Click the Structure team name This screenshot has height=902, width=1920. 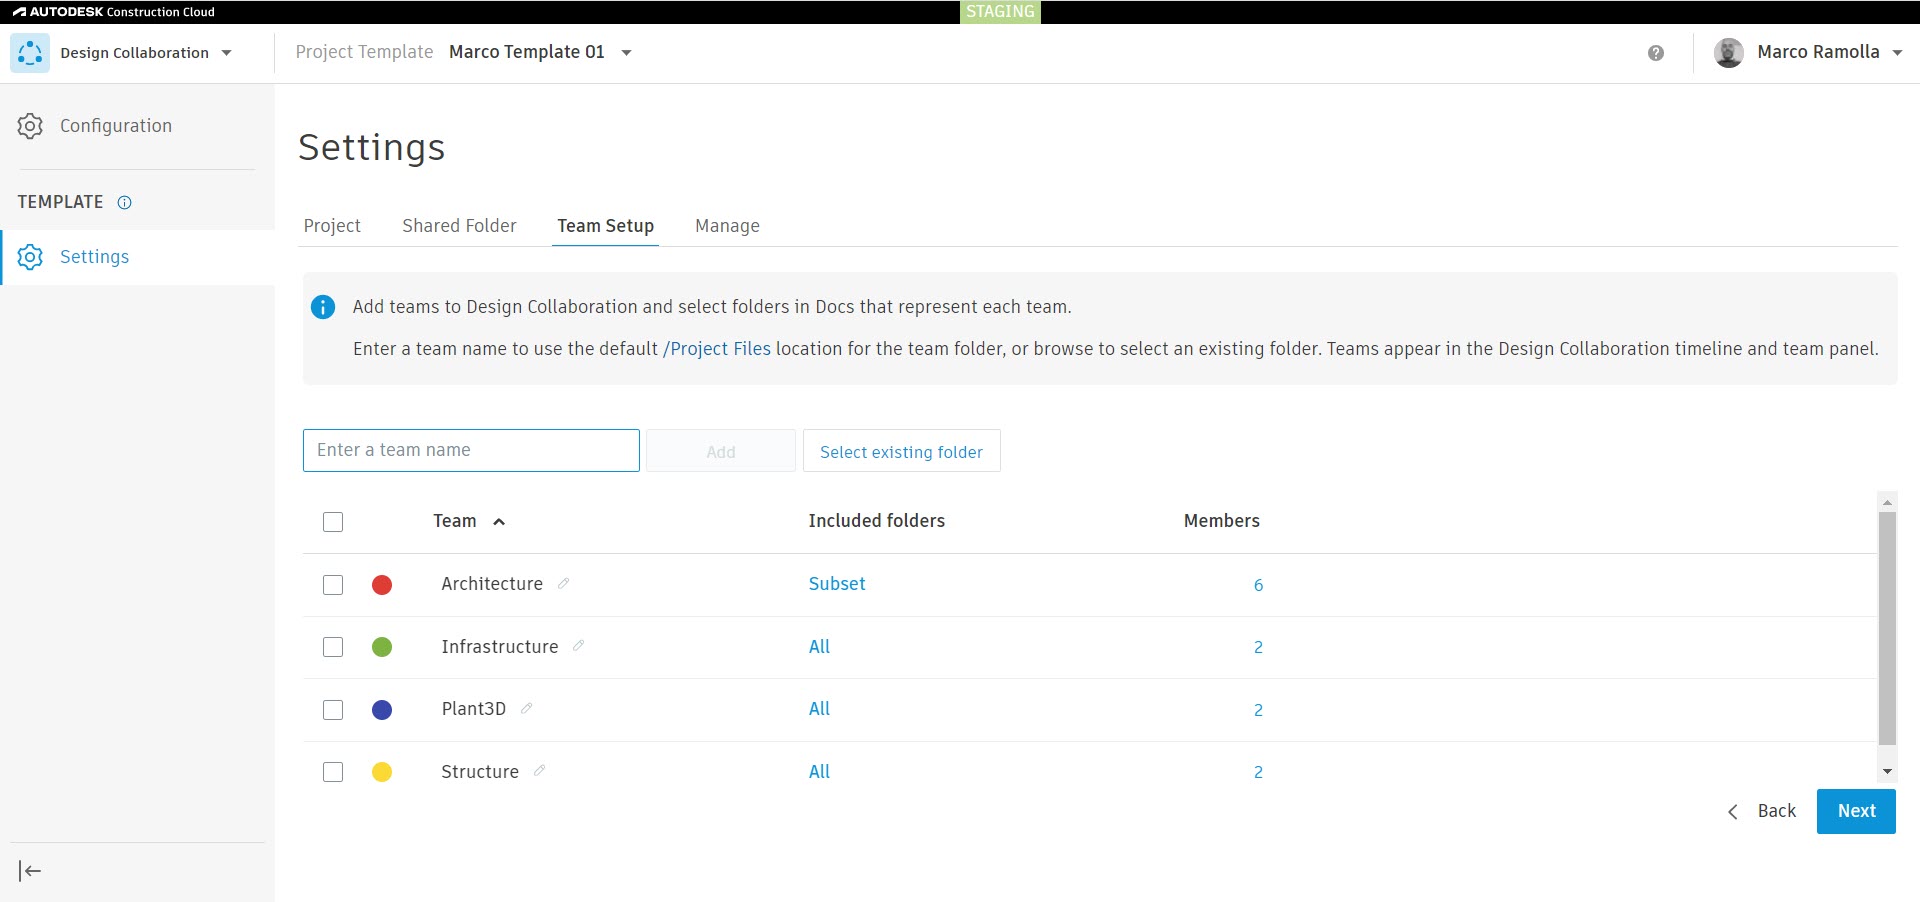pyautogui.click(x=480, y=772)
